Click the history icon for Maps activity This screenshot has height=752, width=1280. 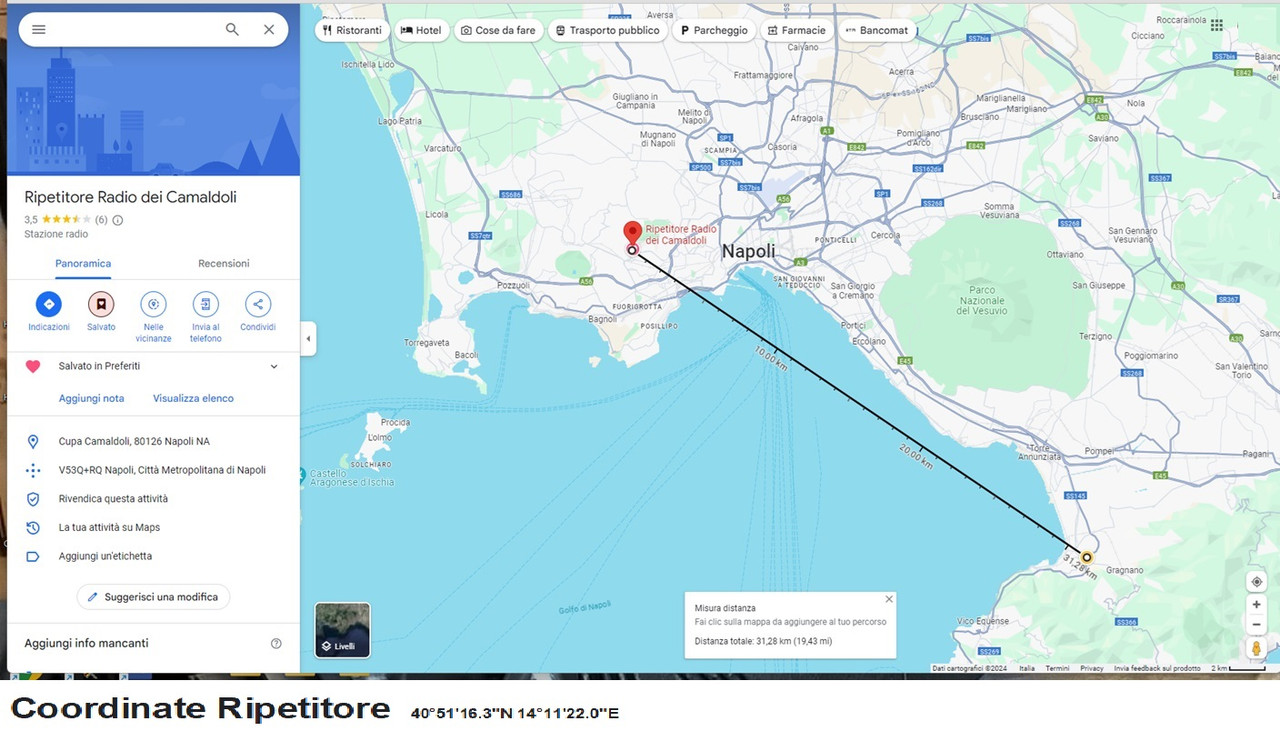pos(33,527)
